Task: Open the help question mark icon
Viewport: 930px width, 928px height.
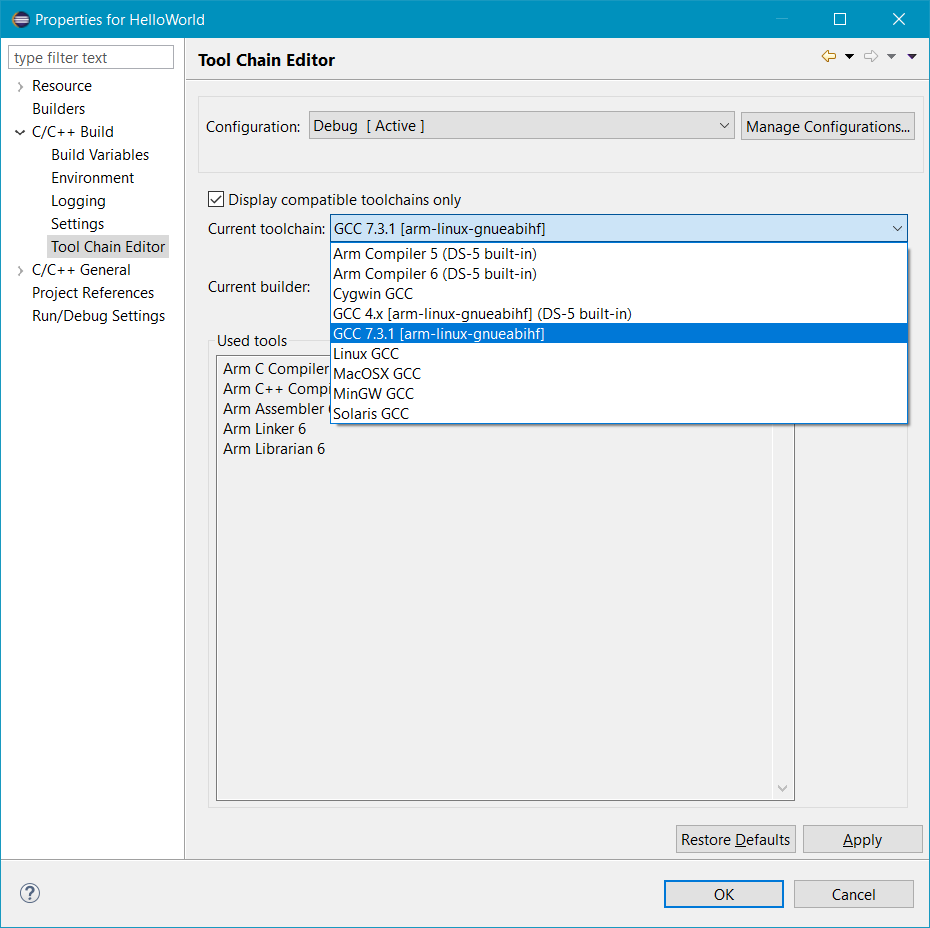Action: point(29,893)
